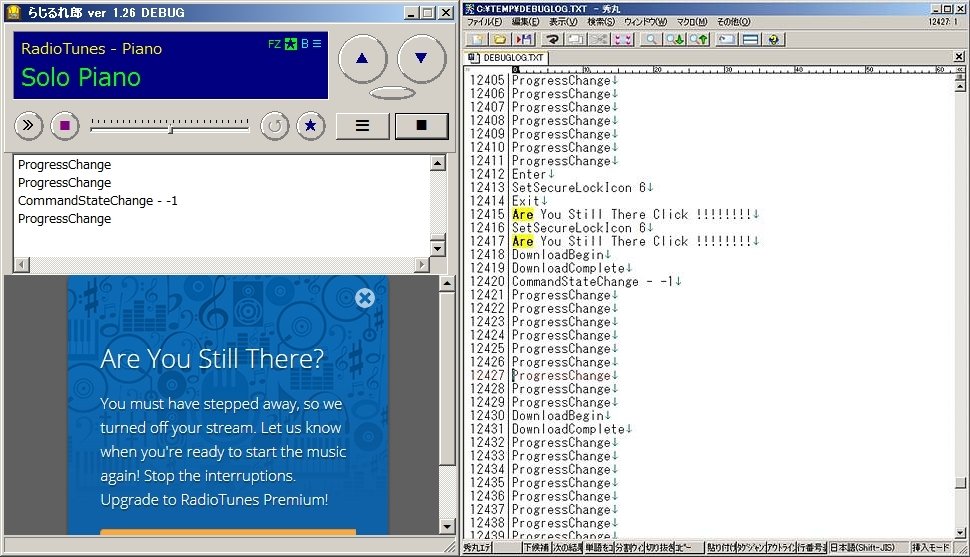This screenshot has height=557, width=970.
Task: Click log line 12413 SetSecureLockIcon 6
Action: pyautogui.click(x=582, y=188)
